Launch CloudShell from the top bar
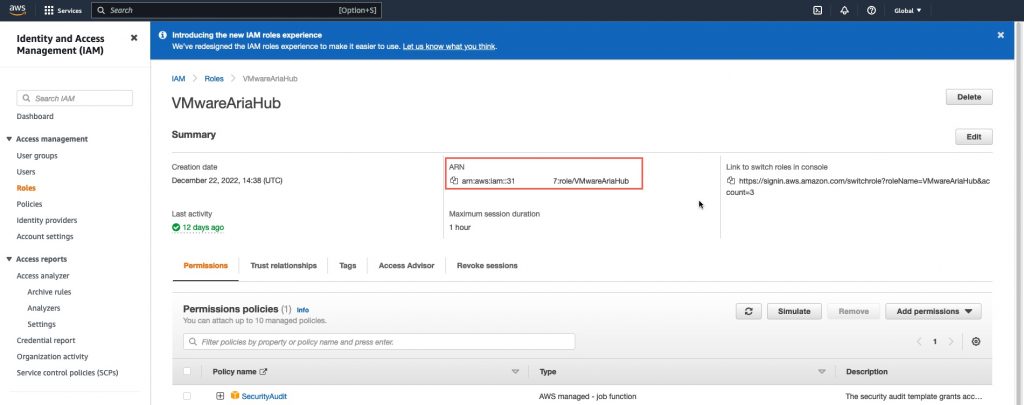Screen dimensions: 1024x405 (x=817, y=10)
